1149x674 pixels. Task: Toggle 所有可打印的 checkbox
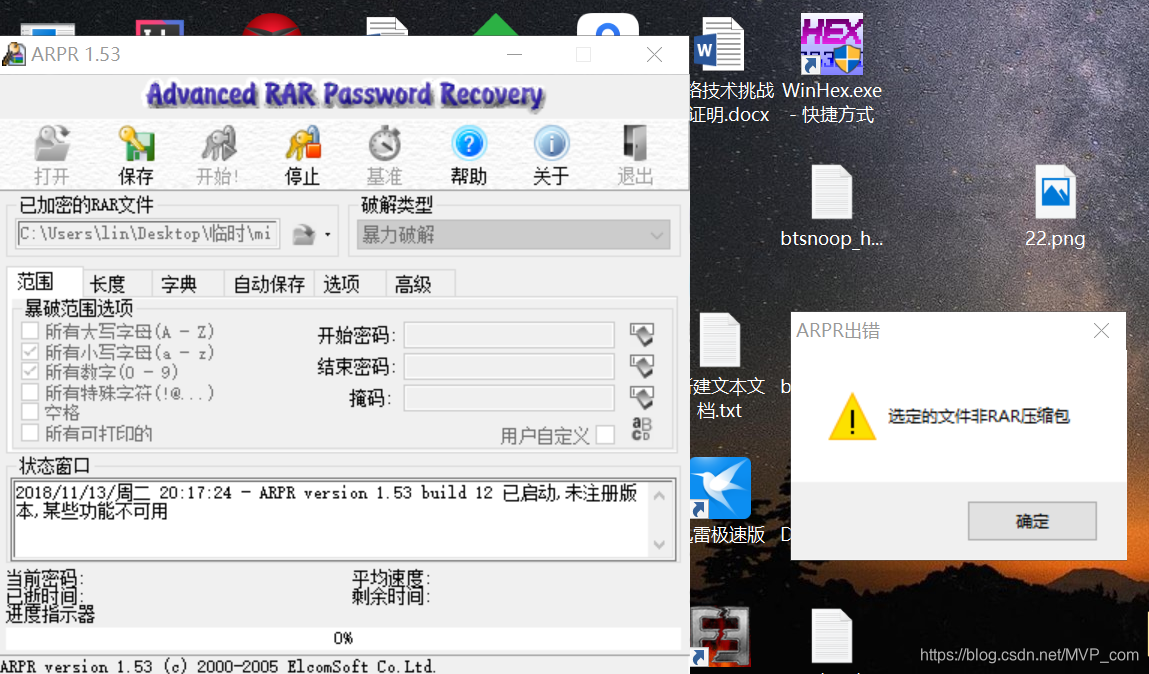[x=30, y=432]
